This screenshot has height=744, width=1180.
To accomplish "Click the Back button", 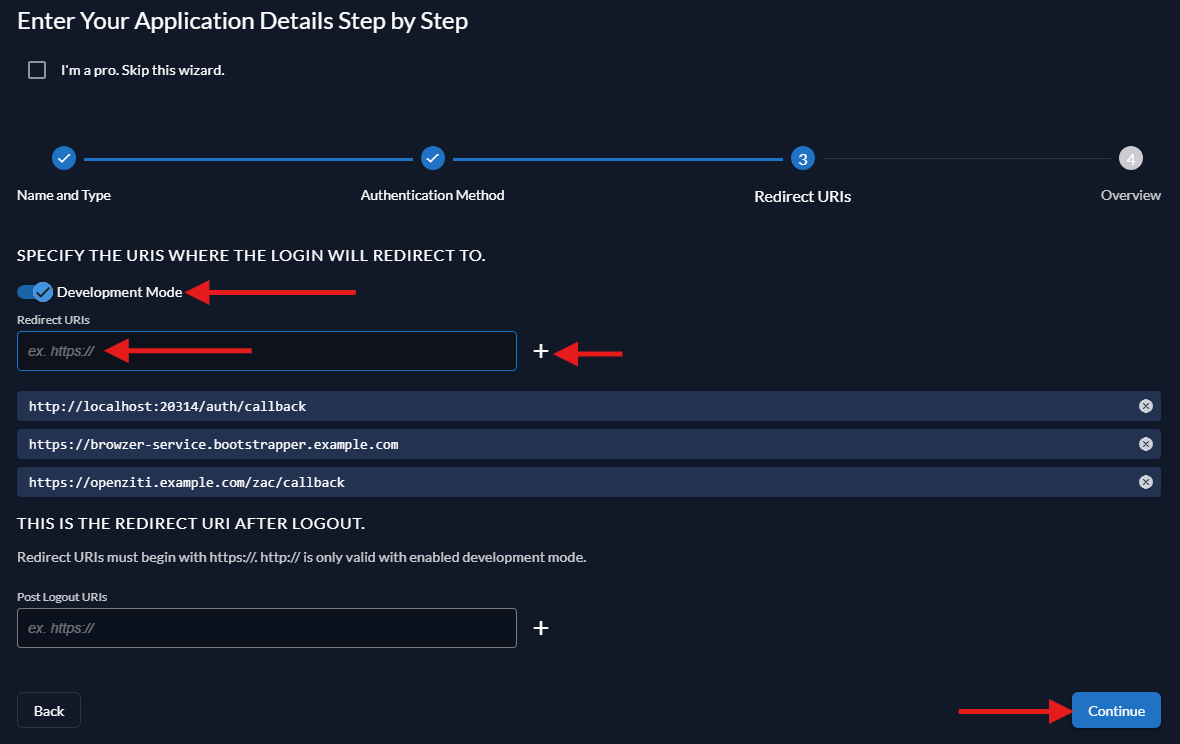I will tap(48, 710).
